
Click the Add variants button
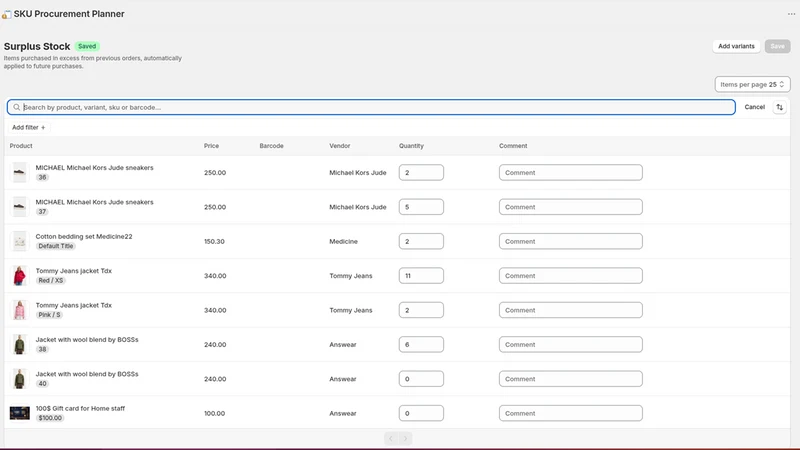736,46
